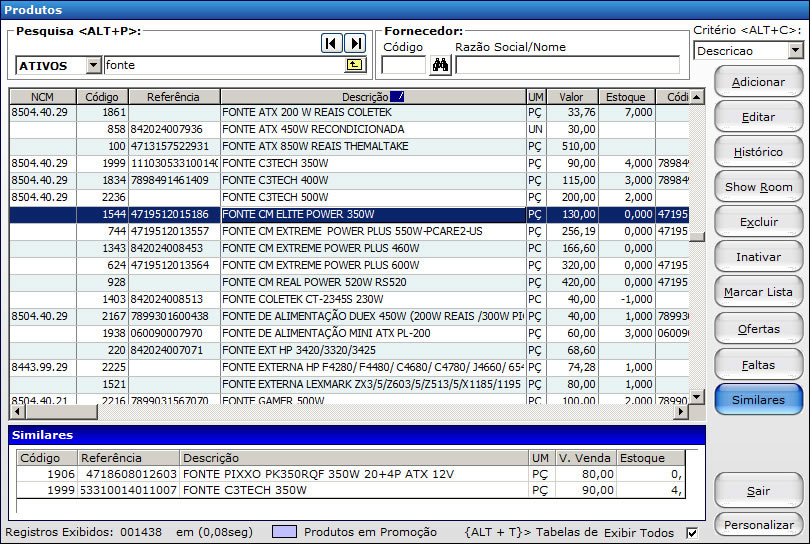
Task: Select row FONTE ATX 850W REAIS THEMALTAKE
Action: tap(349, 146)
